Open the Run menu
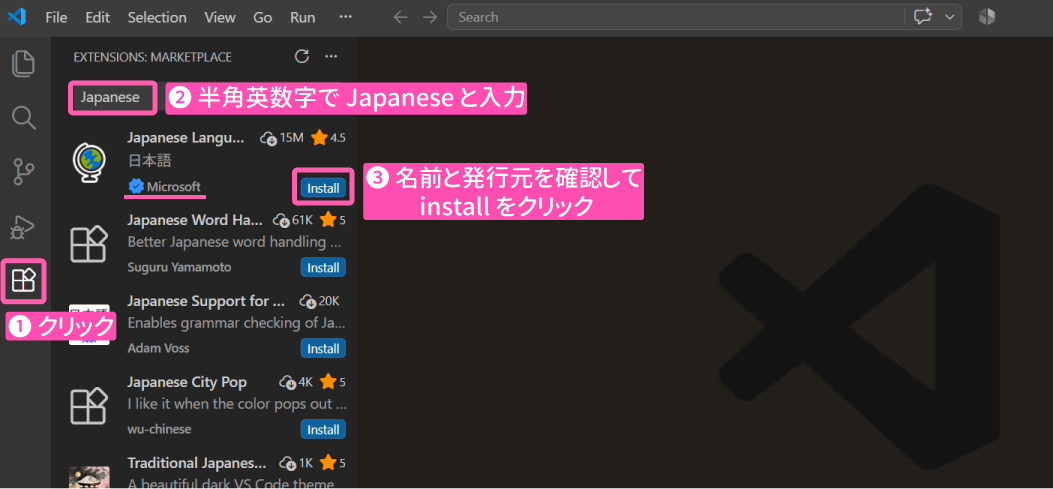Image resolution: width=1053 pixels, height=489 pixels. pyautogui.click(x=303, y=17)
